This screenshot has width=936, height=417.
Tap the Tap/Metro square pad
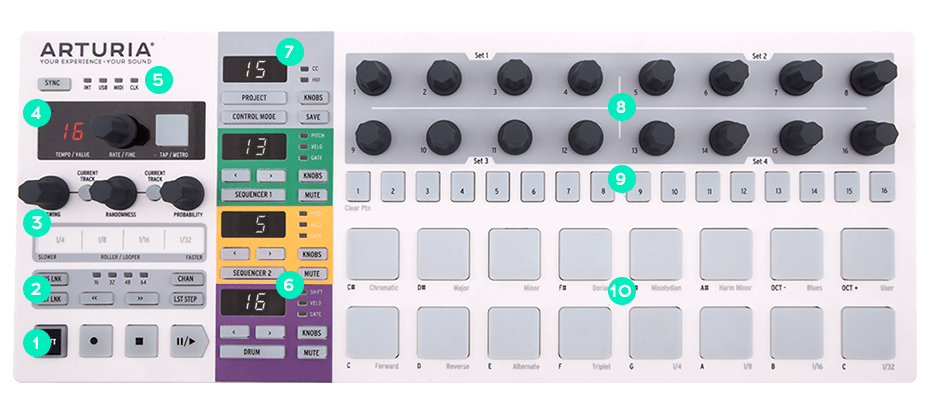click(172, 128)
